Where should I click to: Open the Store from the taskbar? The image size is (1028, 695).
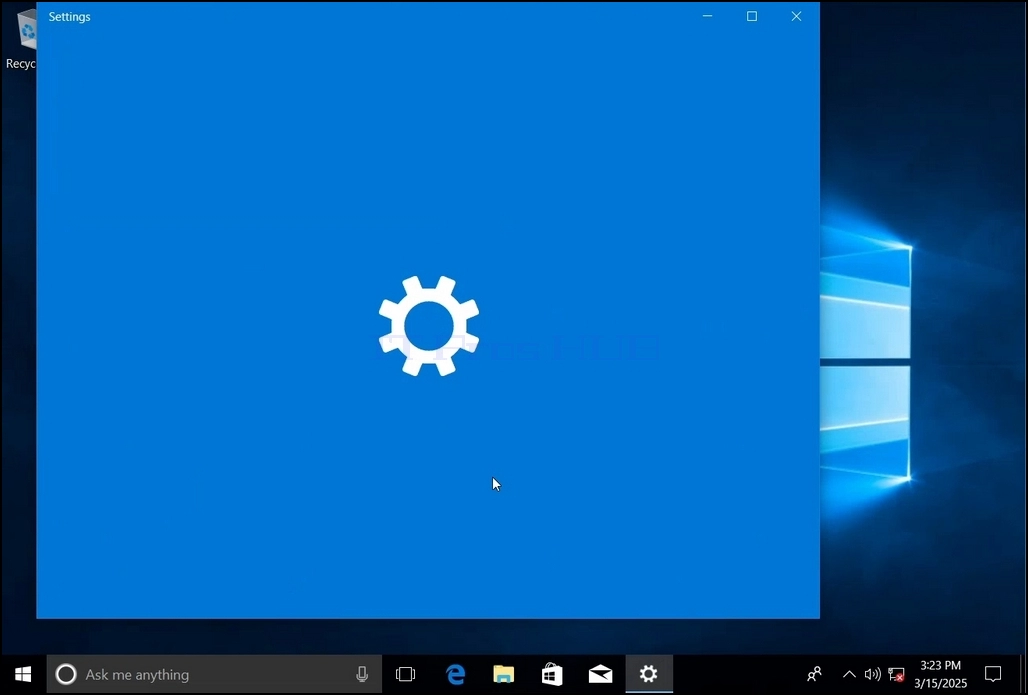click(x=552, y=674)
